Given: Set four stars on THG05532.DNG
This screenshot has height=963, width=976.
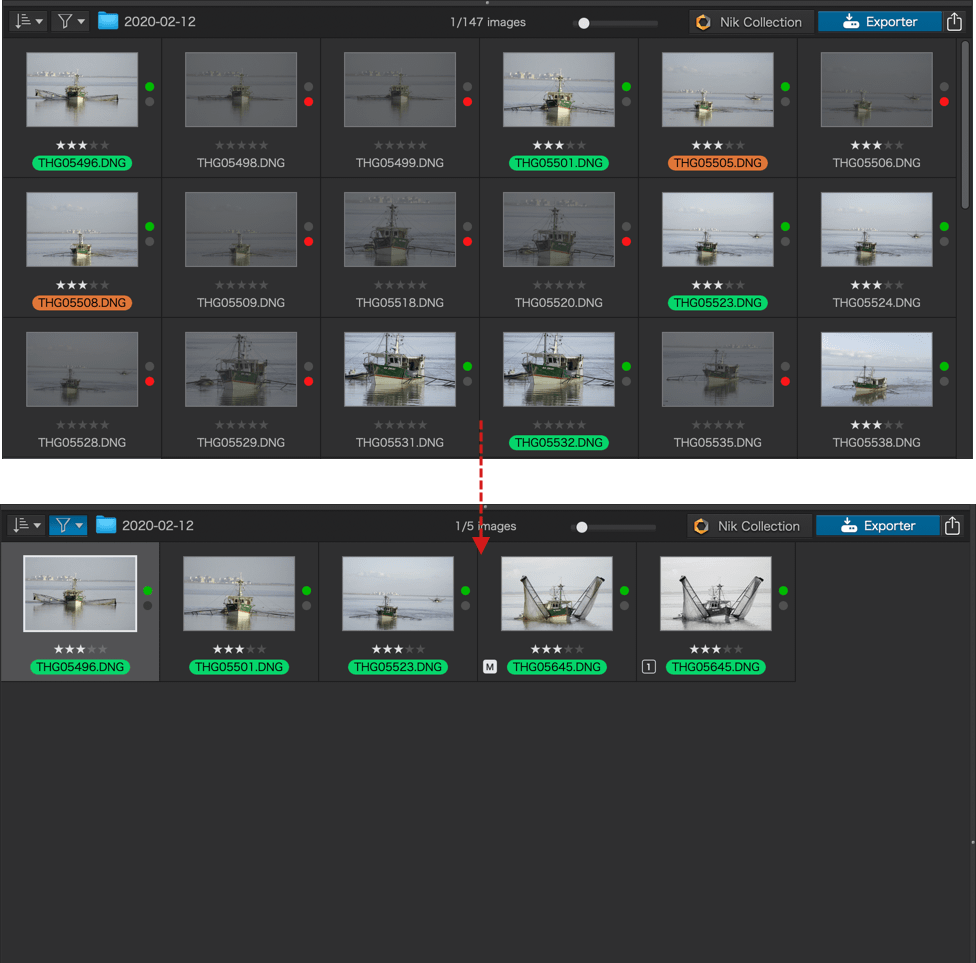Looking at the screenshot, I should (570, 425).
